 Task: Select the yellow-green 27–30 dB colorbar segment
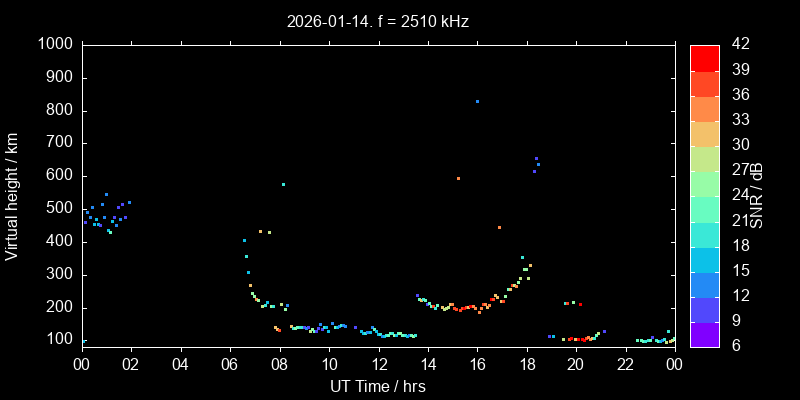coord(705,158)
